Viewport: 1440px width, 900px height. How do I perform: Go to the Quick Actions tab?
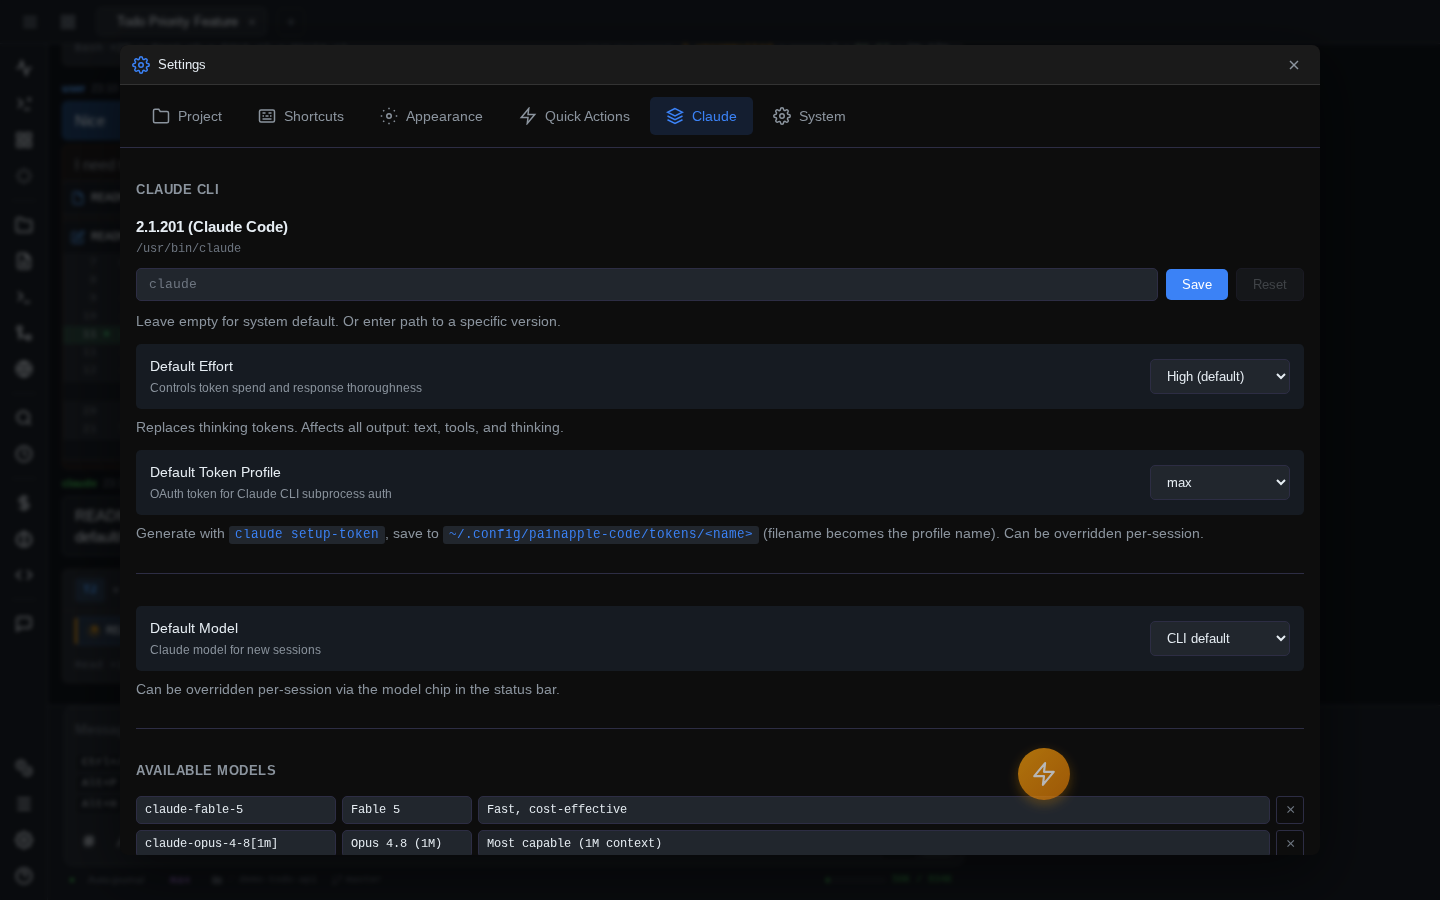pos(574,116)
